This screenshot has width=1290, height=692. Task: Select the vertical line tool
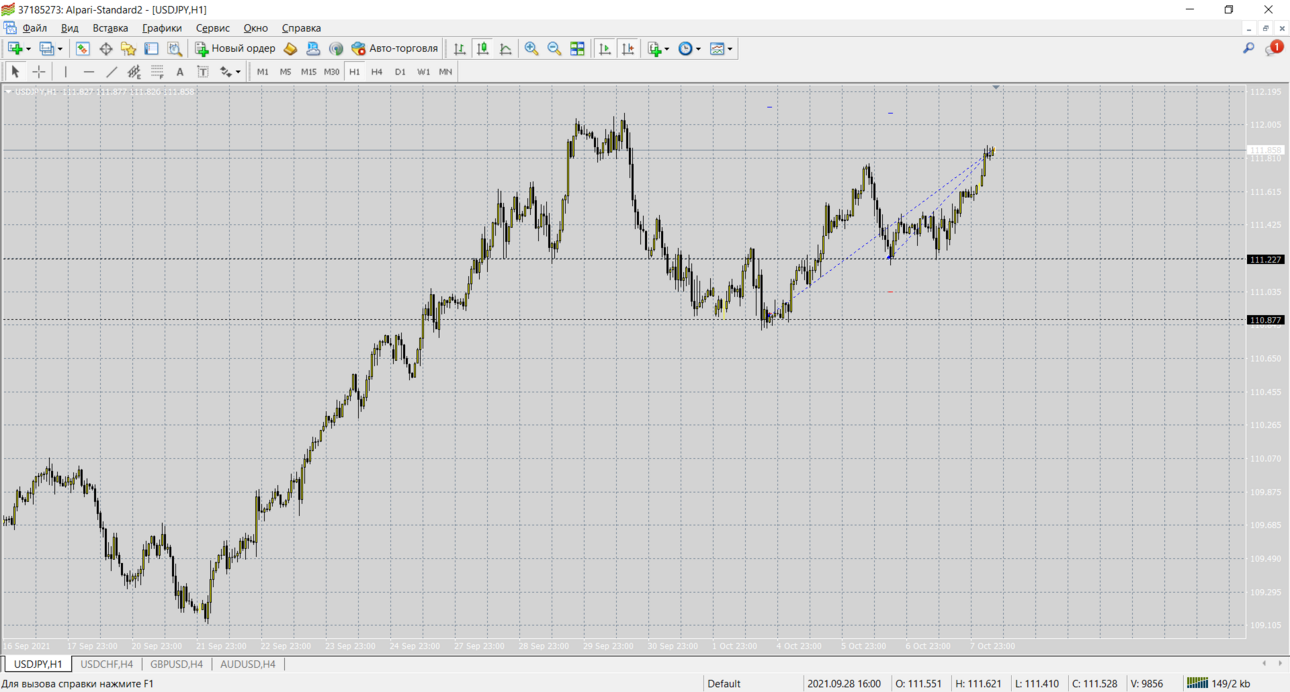pos(66,72)
